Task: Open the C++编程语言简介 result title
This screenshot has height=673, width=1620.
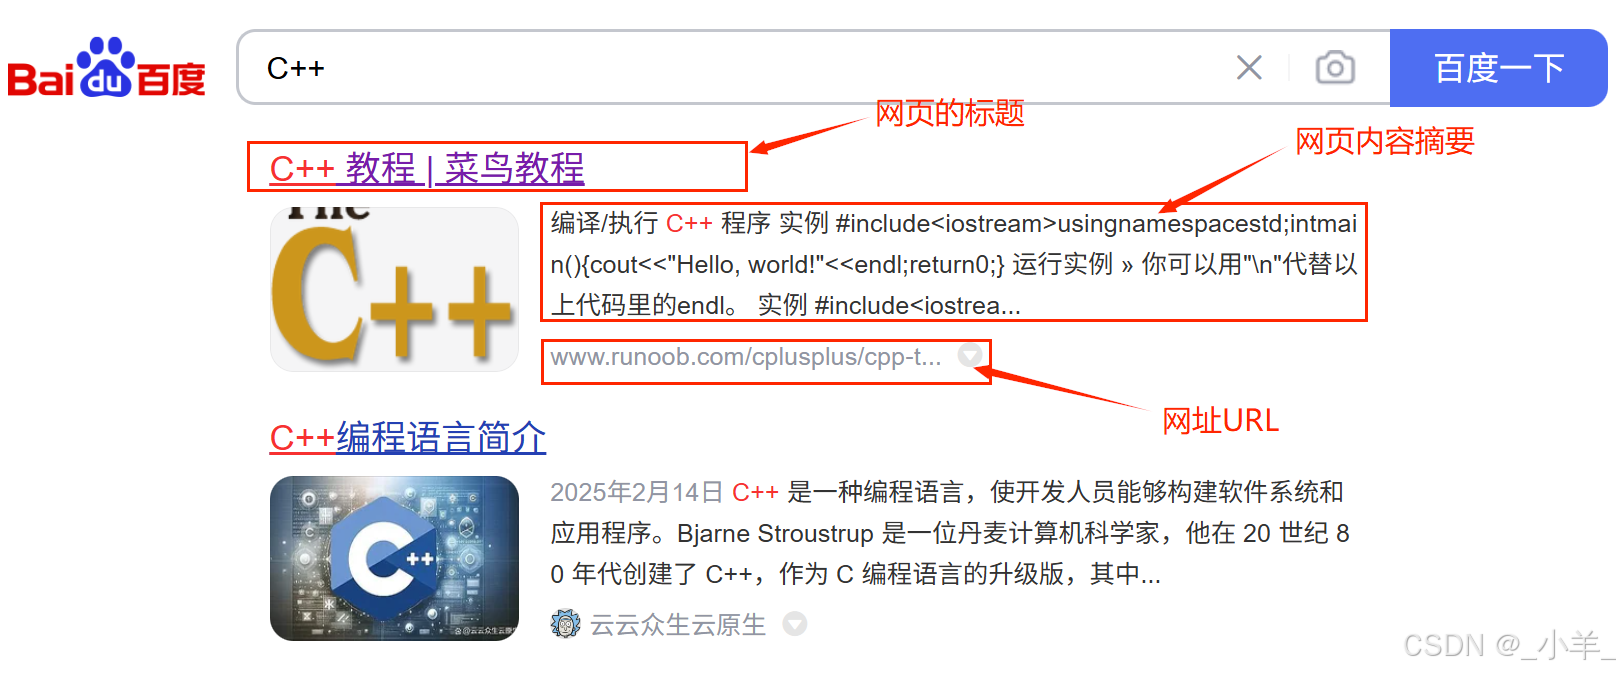Action: tap(408, 438)
